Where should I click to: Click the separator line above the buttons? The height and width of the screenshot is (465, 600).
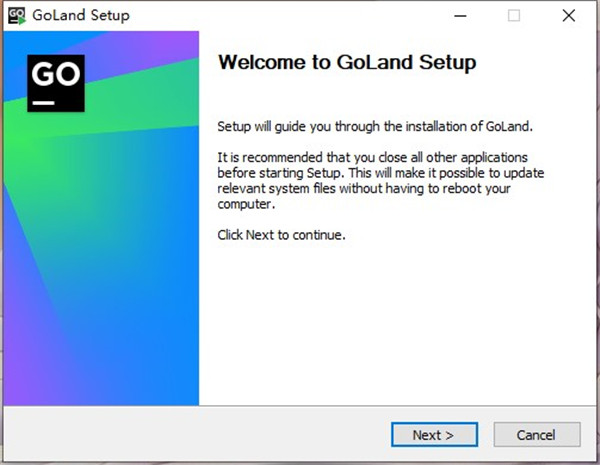(300, 406)
